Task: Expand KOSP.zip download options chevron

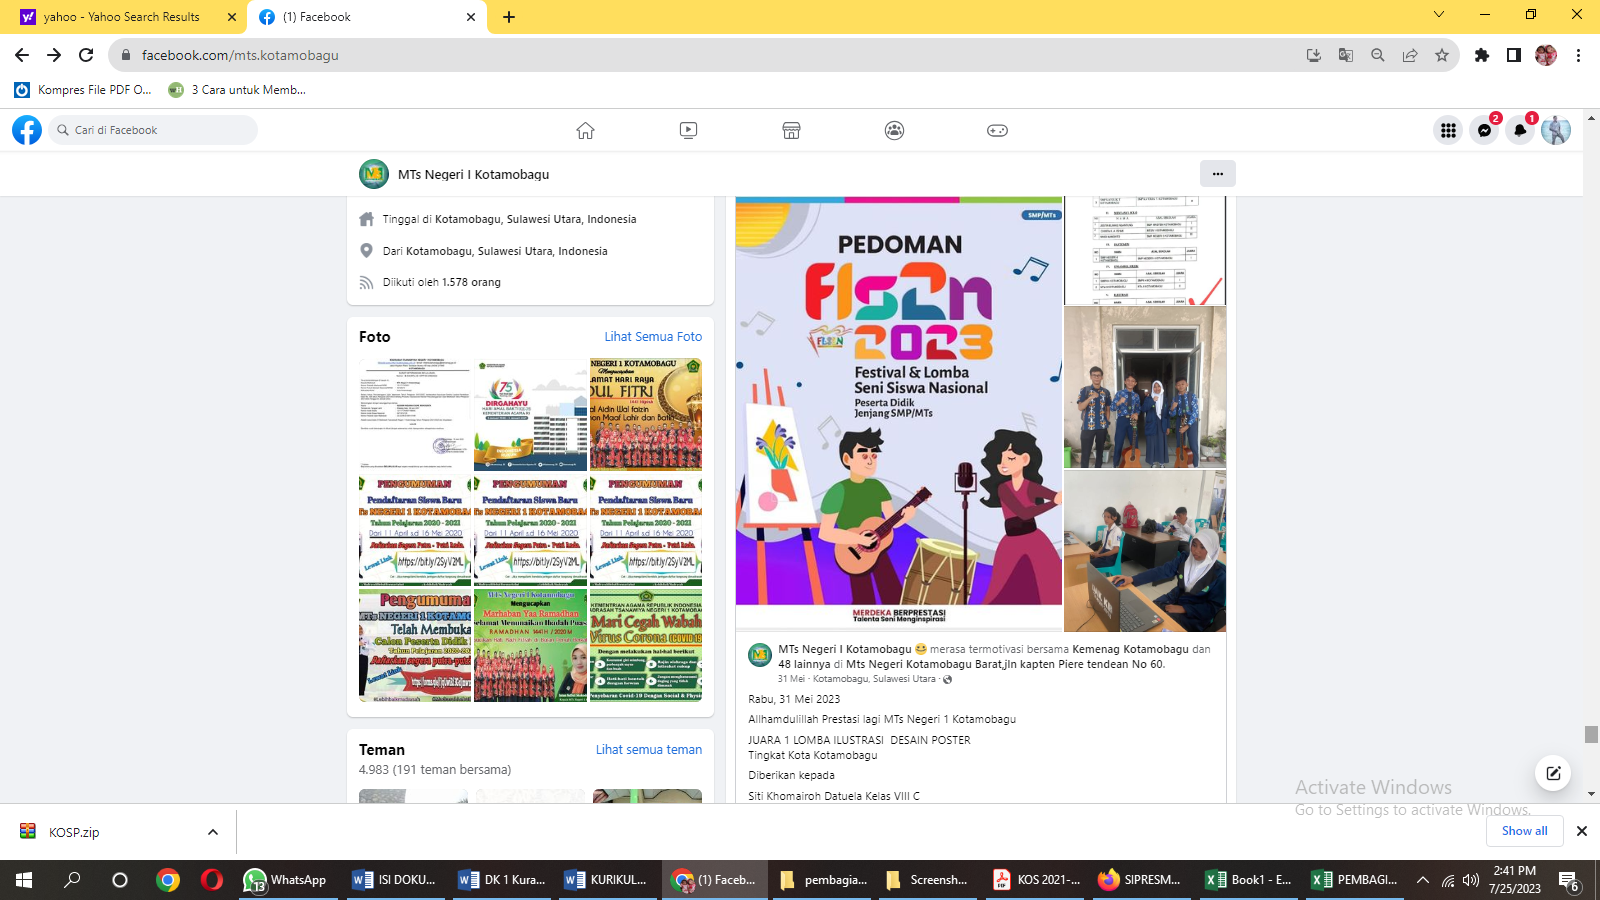Action: (x=212, y=832)
